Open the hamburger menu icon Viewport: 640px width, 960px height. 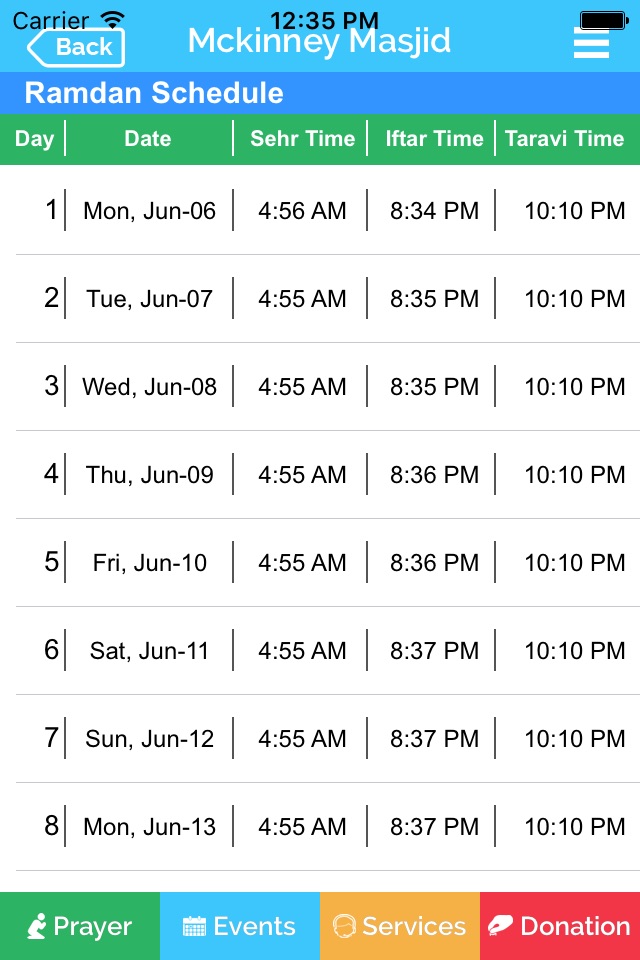pos(591,43)
